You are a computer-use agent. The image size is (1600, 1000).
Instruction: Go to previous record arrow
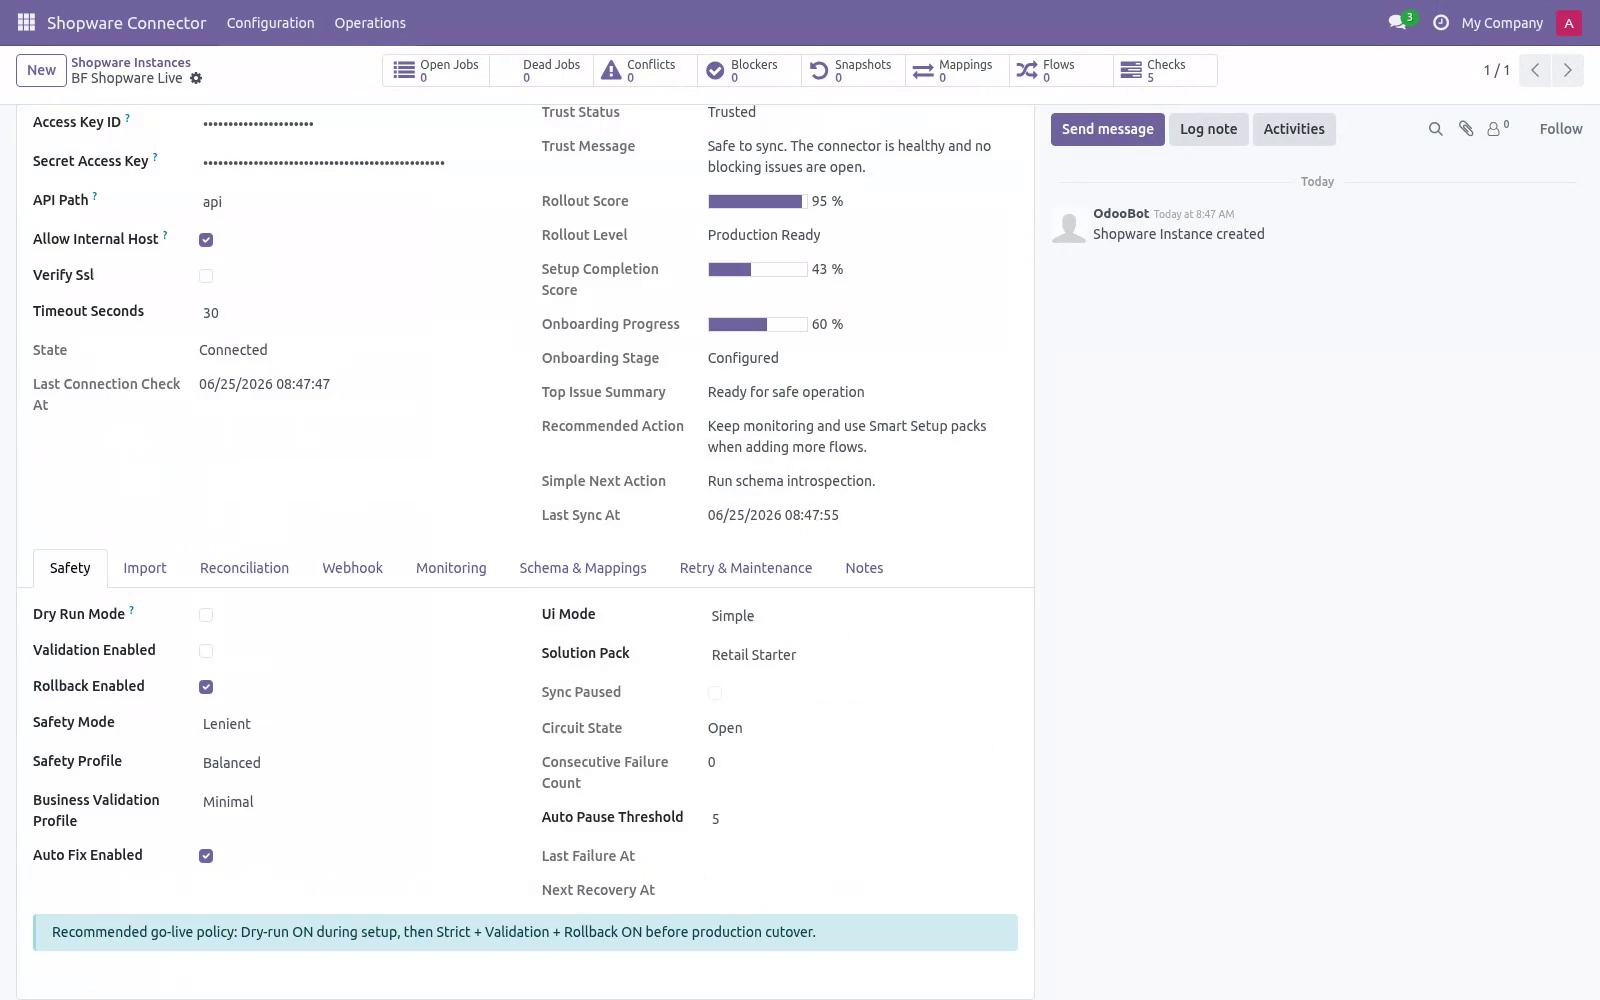click(1535, 70)
